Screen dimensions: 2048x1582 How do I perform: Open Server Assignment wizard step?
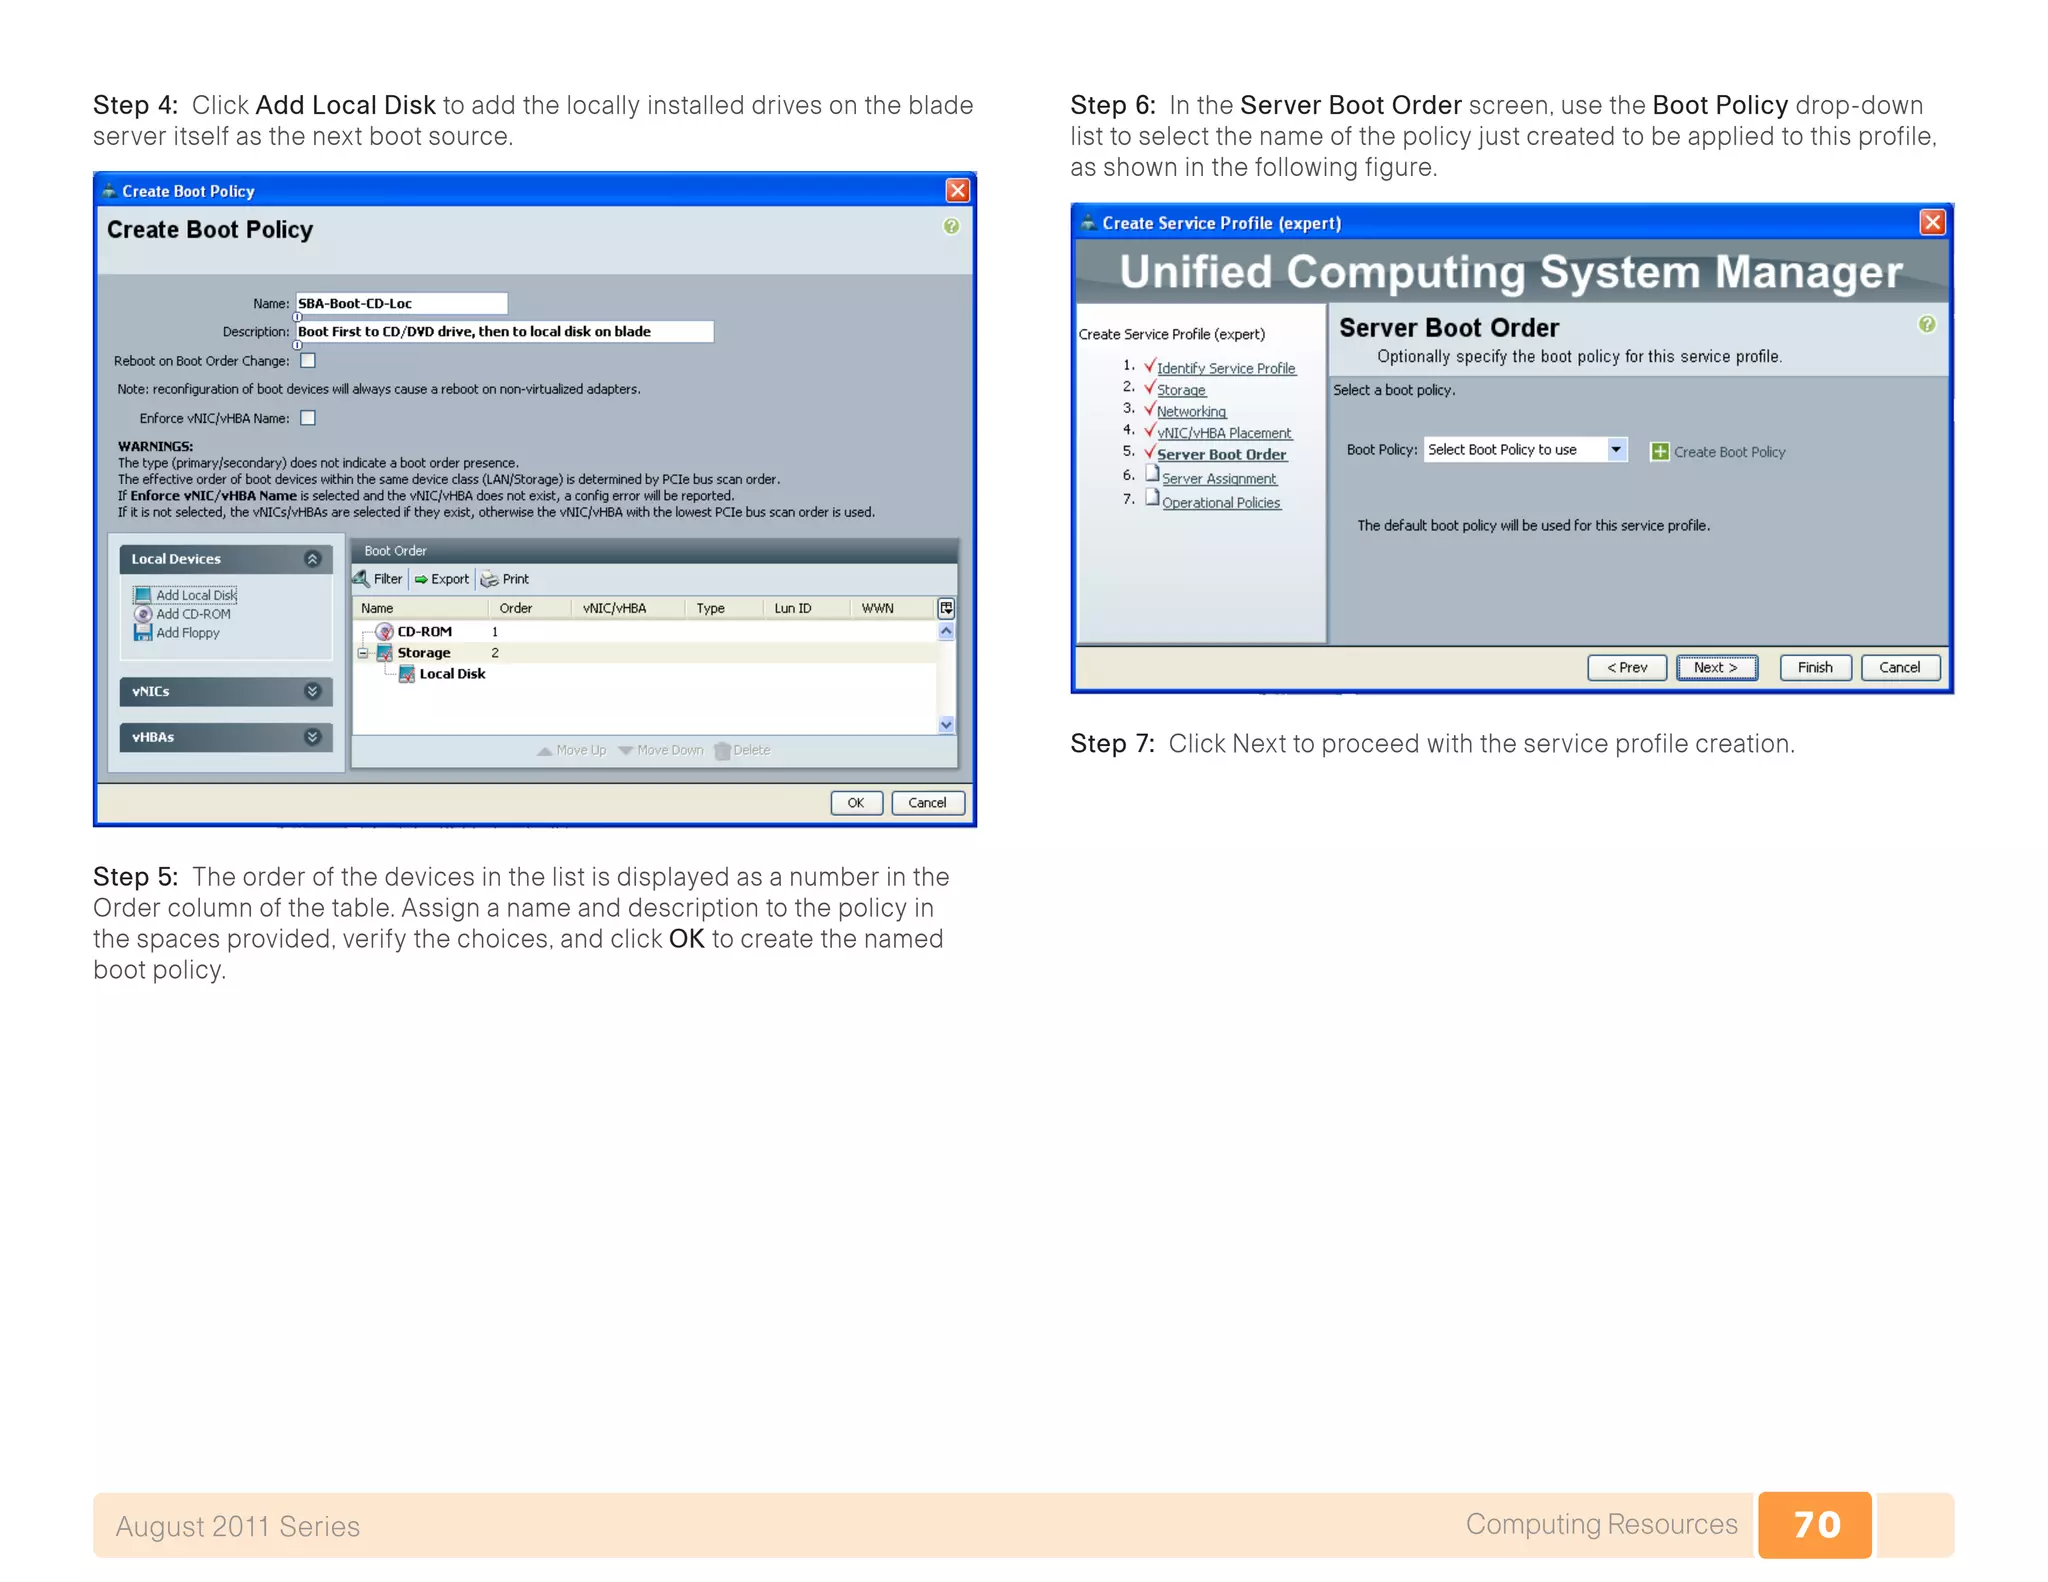pos(1218,479)
